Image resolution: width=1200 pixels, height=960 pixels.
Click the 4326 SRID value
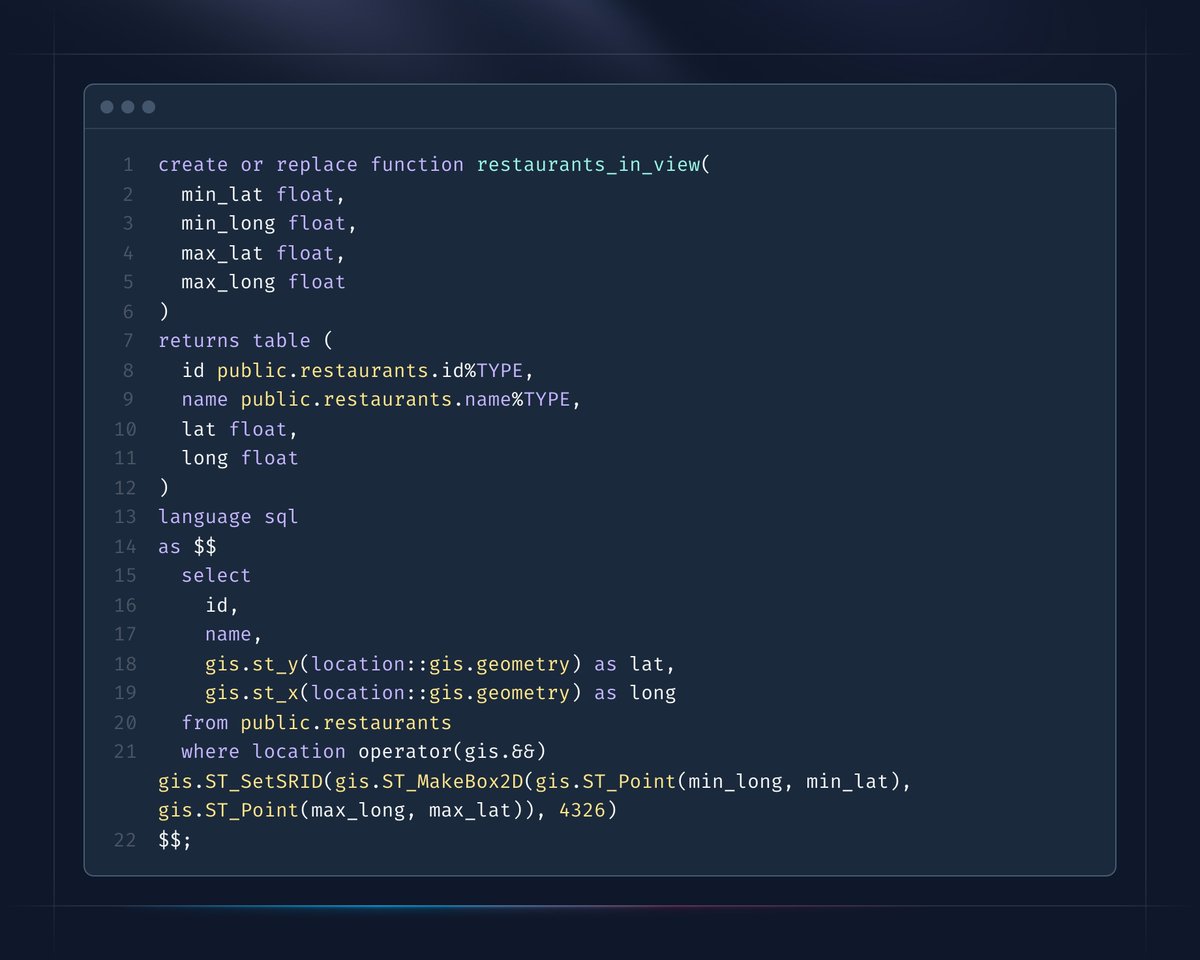pyautogui.click(x=582, y=810)
